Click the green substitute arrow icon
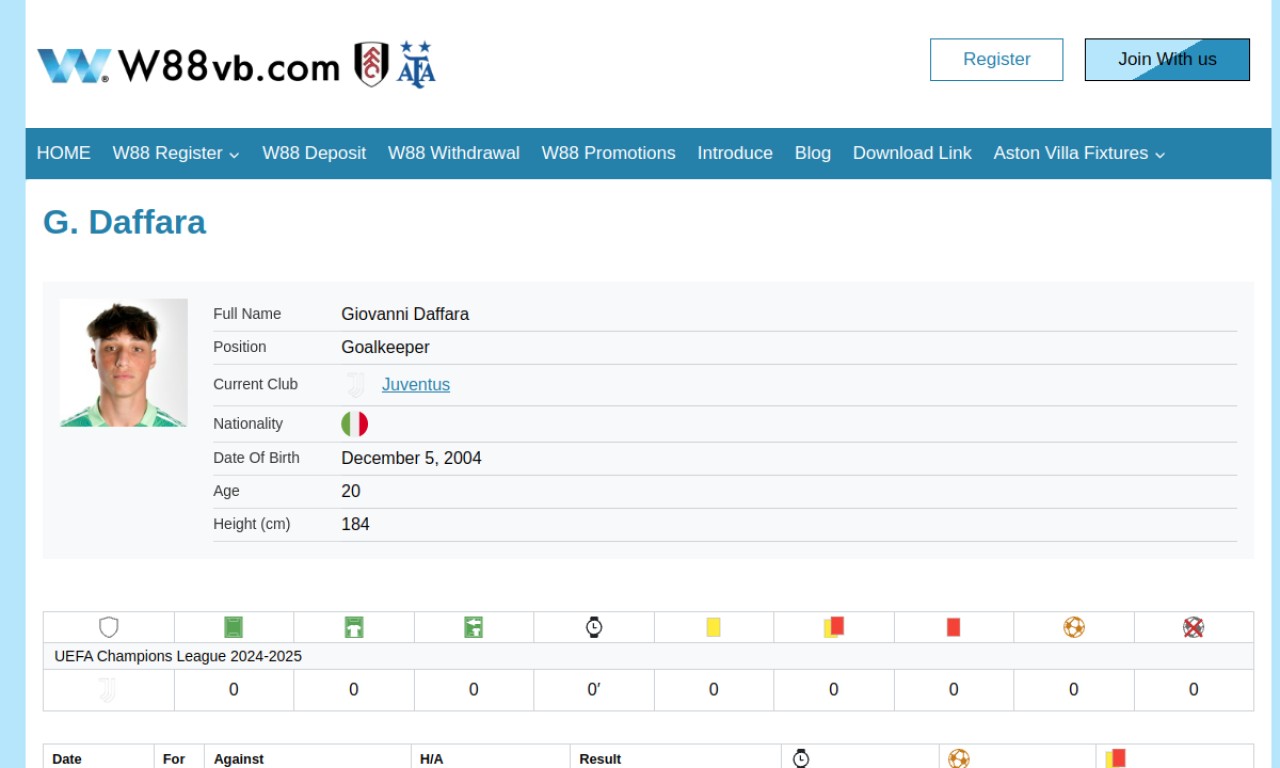Screen dimensions: 1280x768 (x=474, y=627)
